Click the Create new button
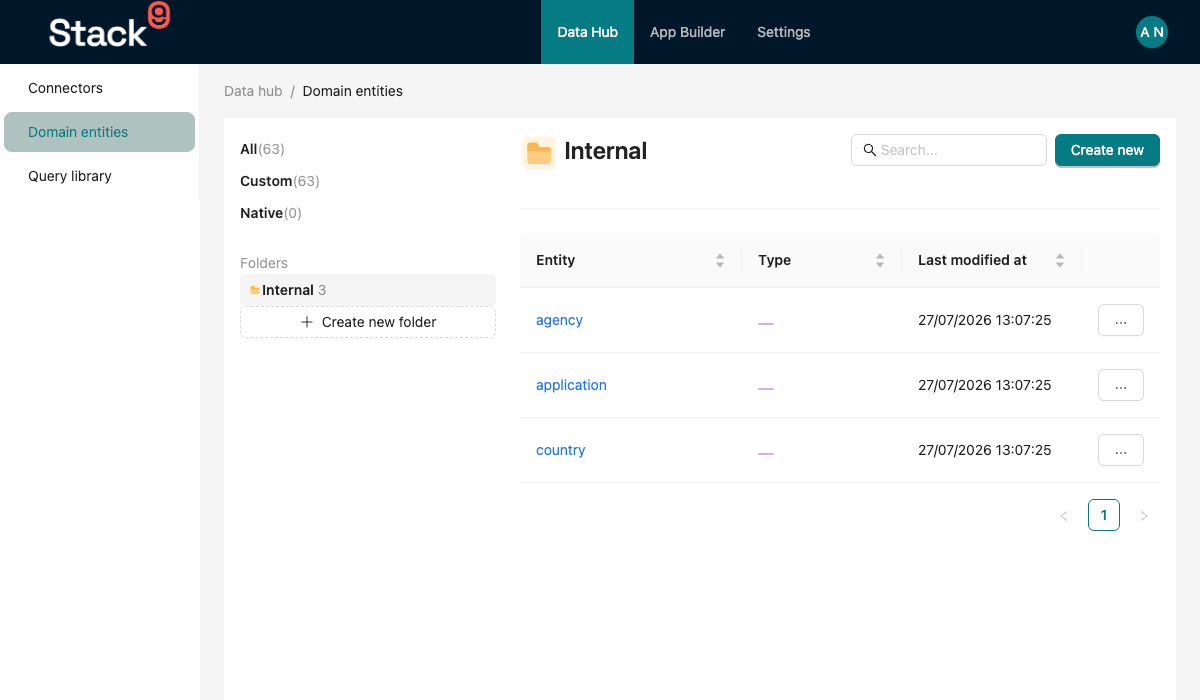Viewport: 1200px width, 700px height. (x=1107, y=150)
